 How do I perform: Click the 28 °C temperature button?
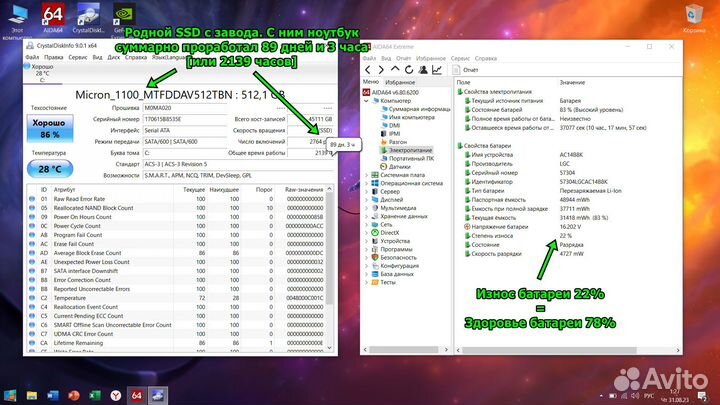click(x=50, y=169)
